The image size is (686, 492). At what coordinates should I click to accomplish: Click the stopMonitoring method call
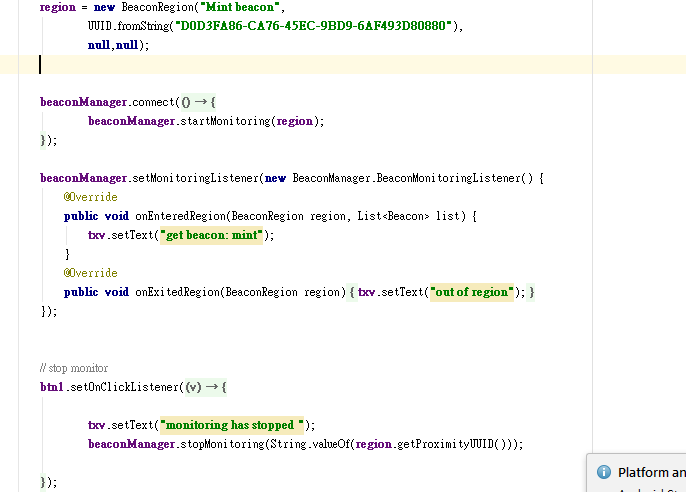pyautogui.click(x=222, y=444)
